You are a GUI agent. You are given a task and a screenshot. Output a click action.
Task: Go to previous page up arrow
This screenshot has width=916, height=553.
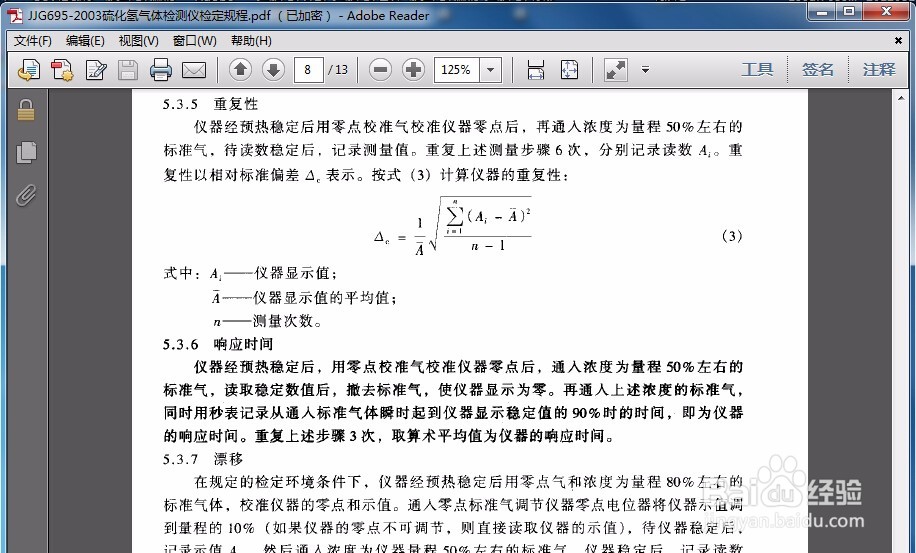pyautogui.click(x=240, y=69)
